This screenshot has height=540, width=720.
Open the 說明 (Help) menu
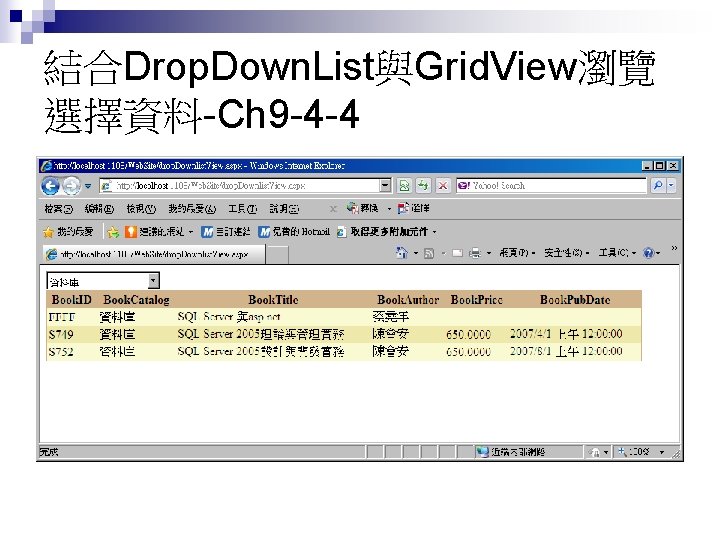tap(284, 209)
